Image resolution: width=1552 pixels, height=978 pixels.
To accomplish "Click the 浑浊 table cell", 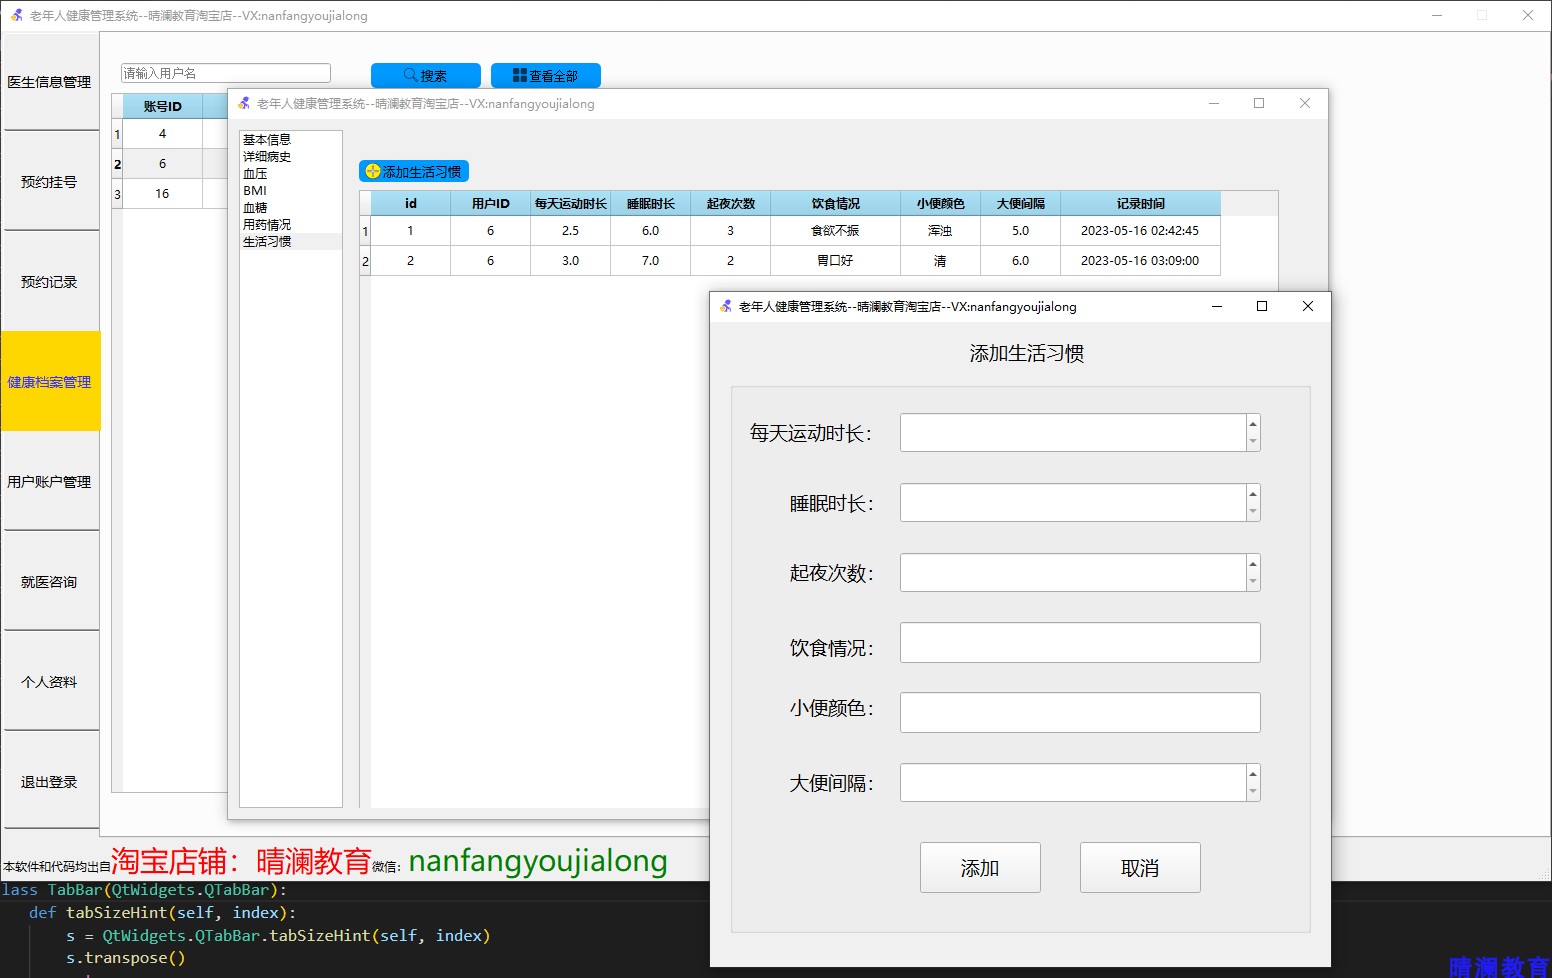I will click(x=940, y=231).
